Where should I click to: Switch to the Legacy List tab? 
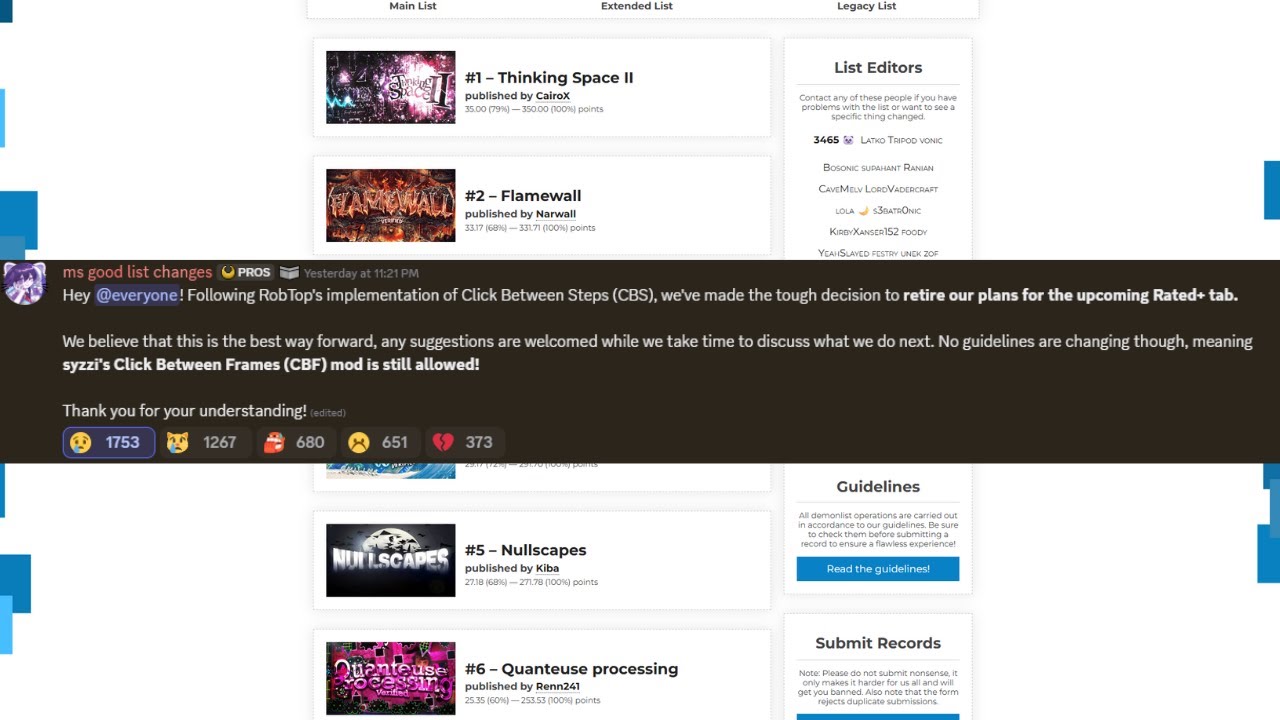tap(867, 6)
